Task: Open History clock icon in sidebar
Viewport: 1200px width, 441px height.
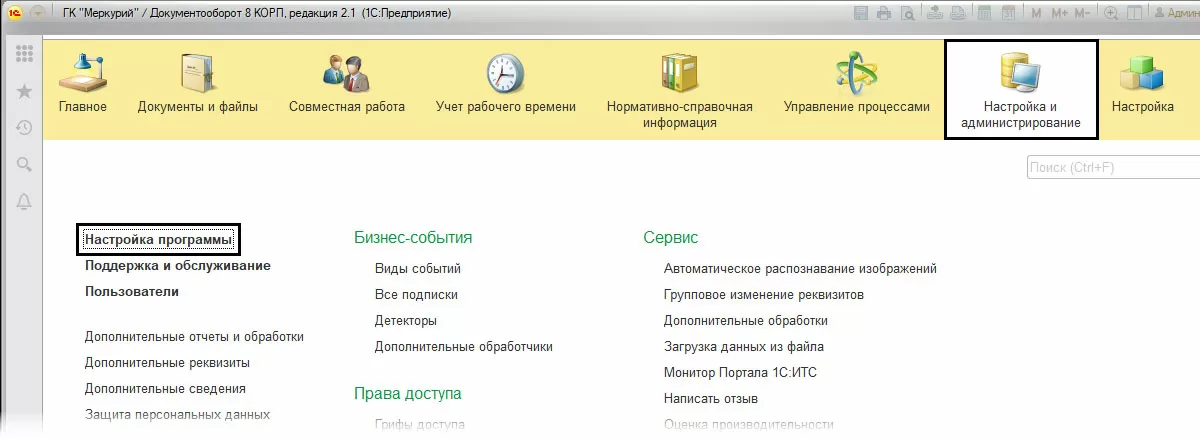Action: (x=24, y=127)
